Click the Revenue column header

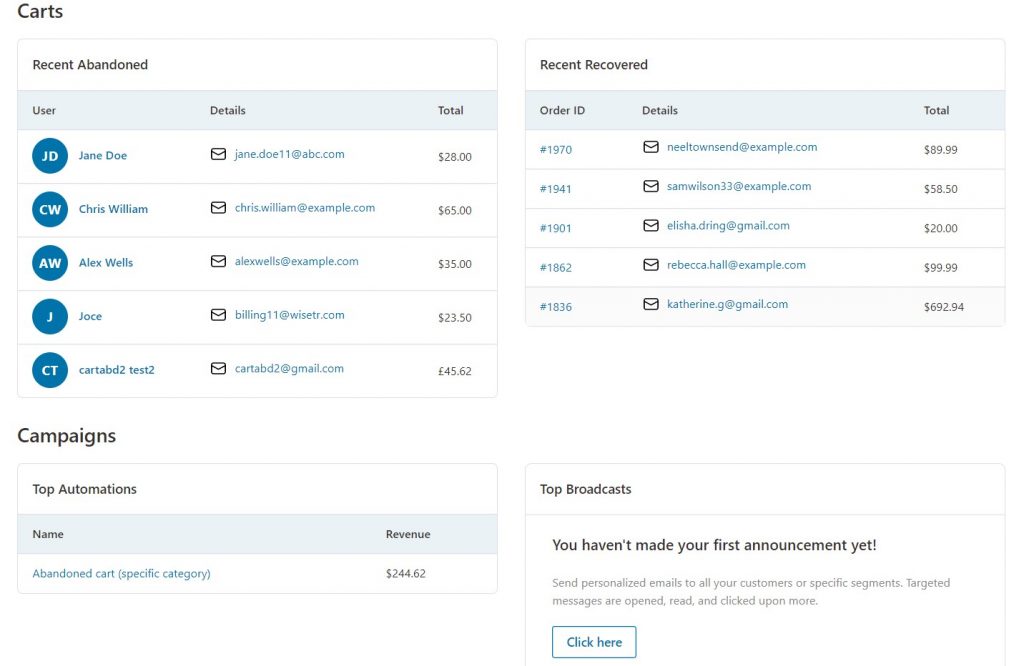pyautogui.click(x=408, y=534)
